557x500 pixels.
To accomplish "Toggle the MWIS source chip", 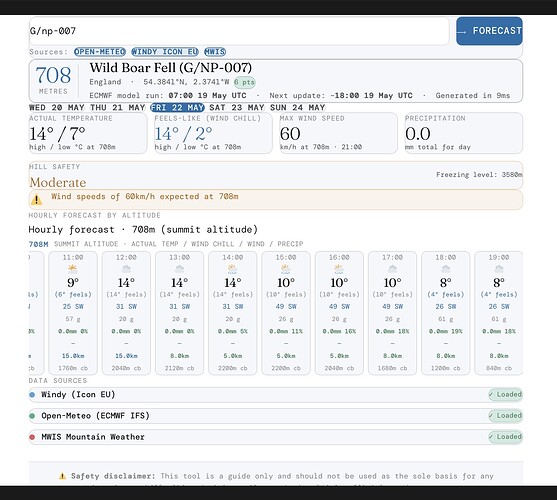I will click(215, 52).
